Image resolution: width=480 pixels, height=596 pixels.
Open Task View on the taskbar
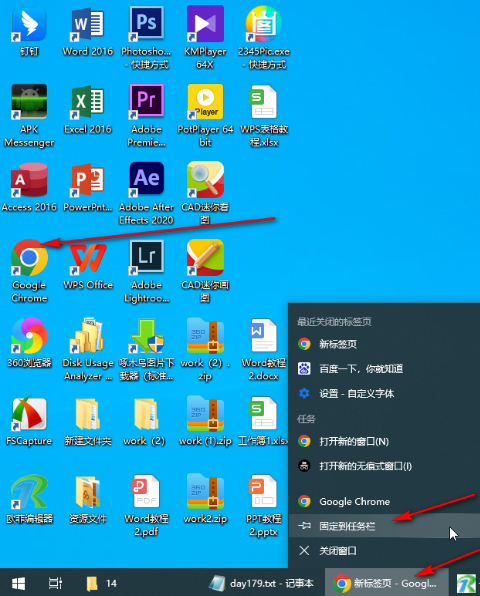55,583
